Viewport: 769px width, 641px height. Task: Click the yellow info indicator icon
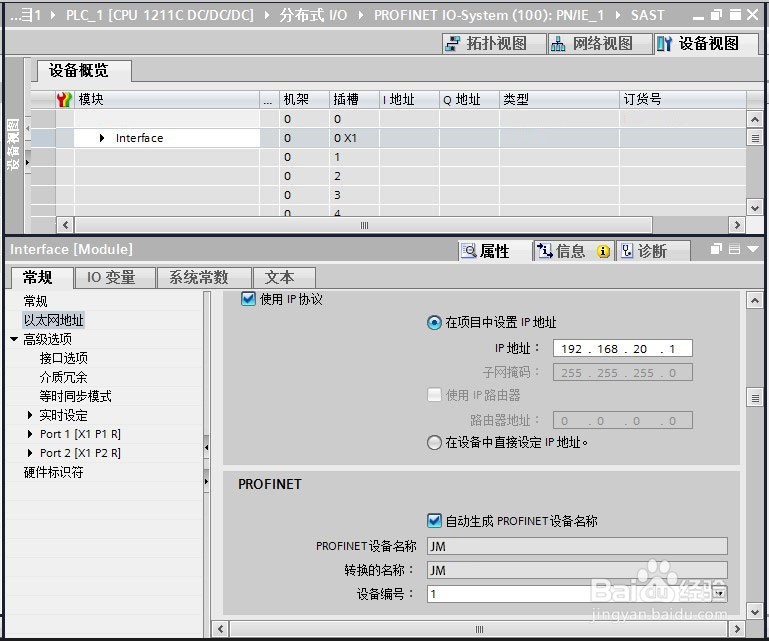click(x=603, y=252)
